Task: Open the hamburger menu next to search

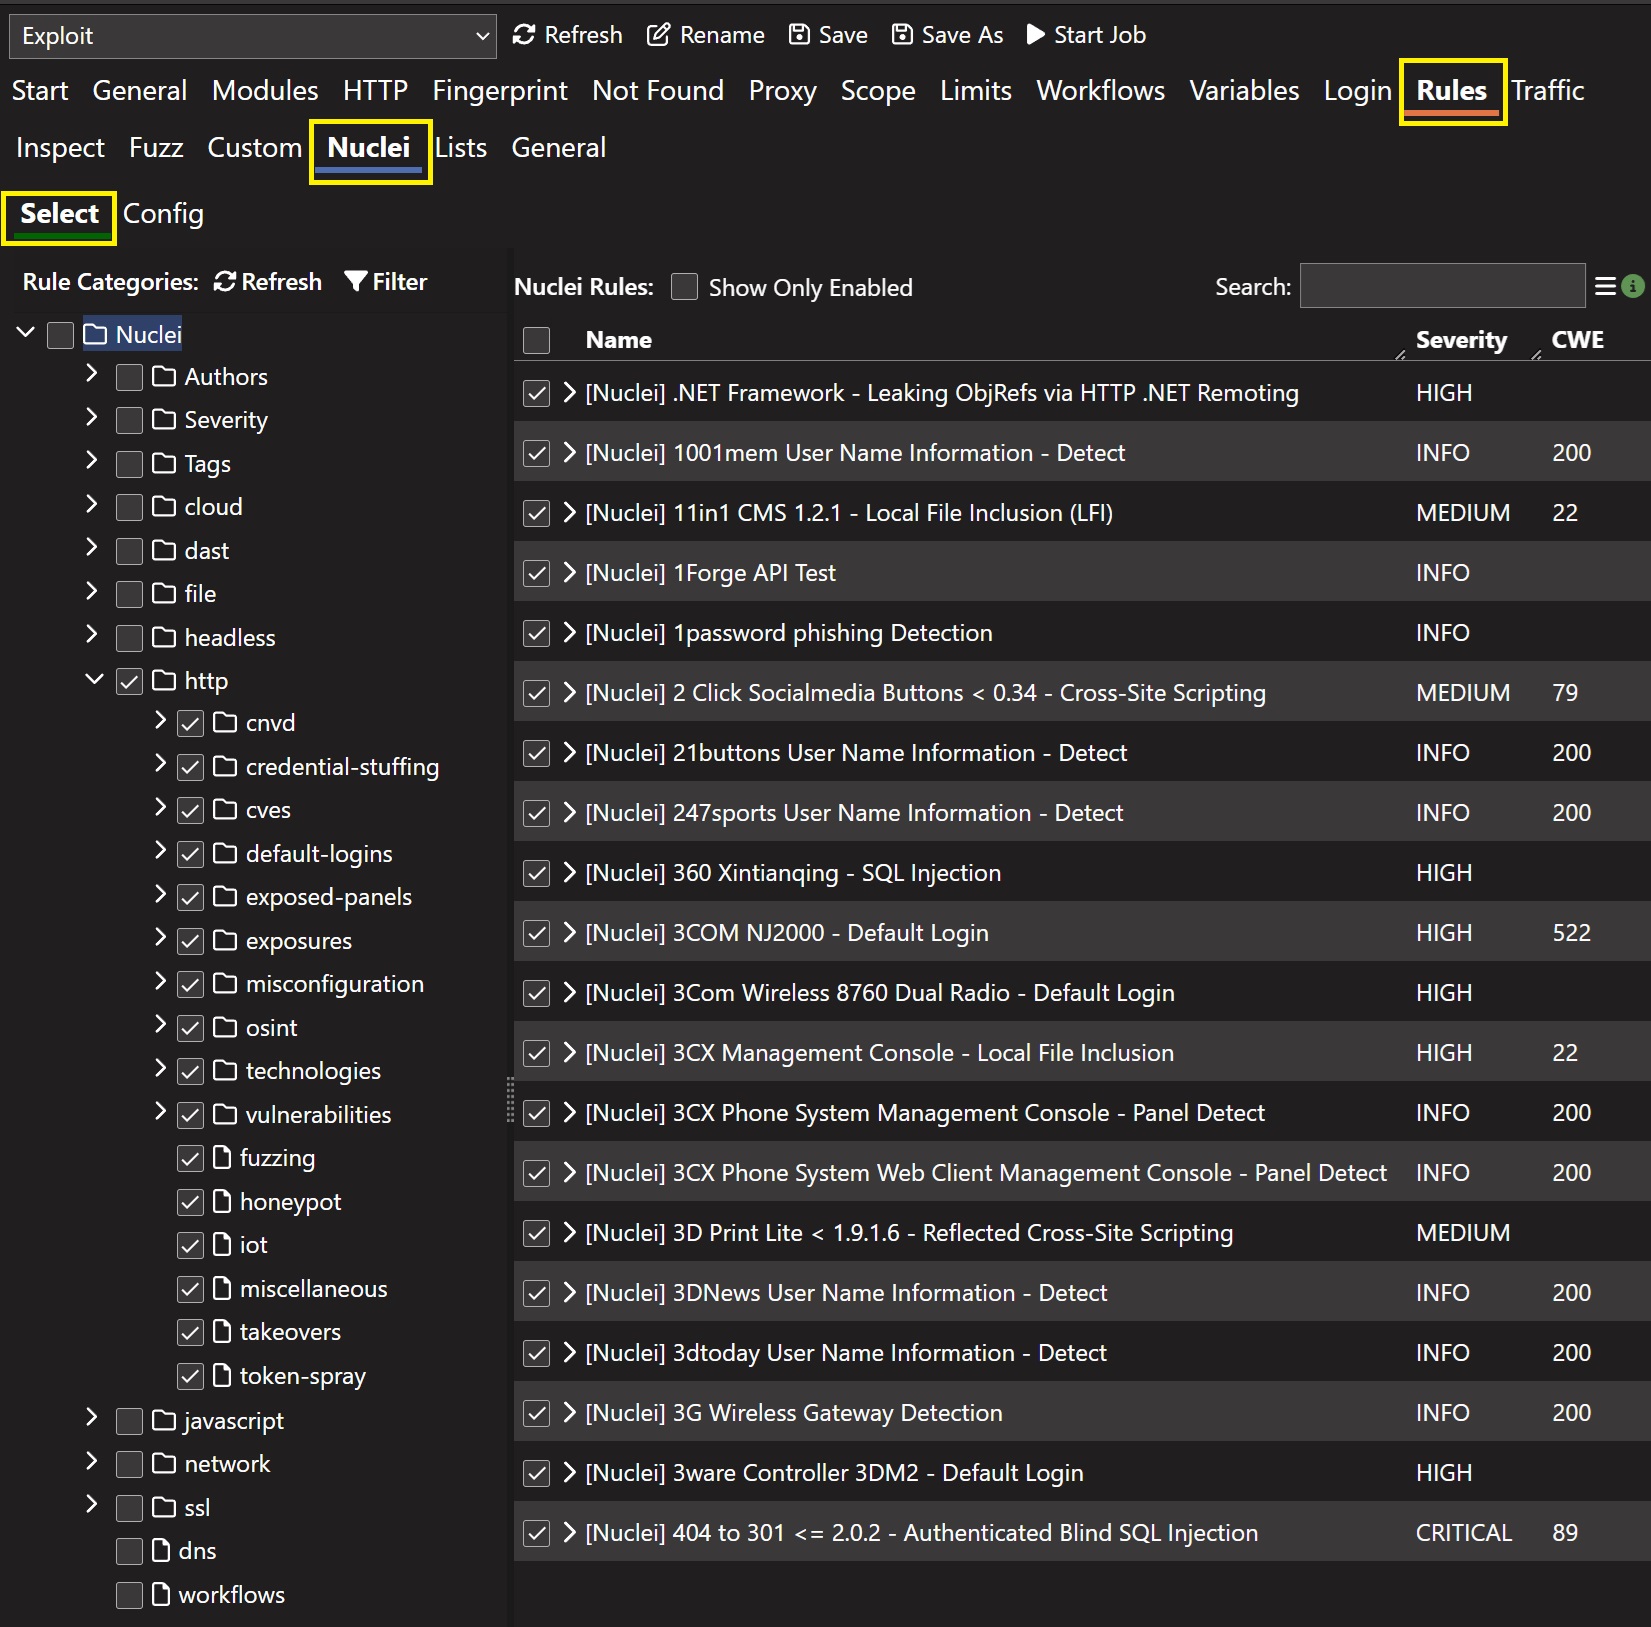Action: click(1605, 287)
